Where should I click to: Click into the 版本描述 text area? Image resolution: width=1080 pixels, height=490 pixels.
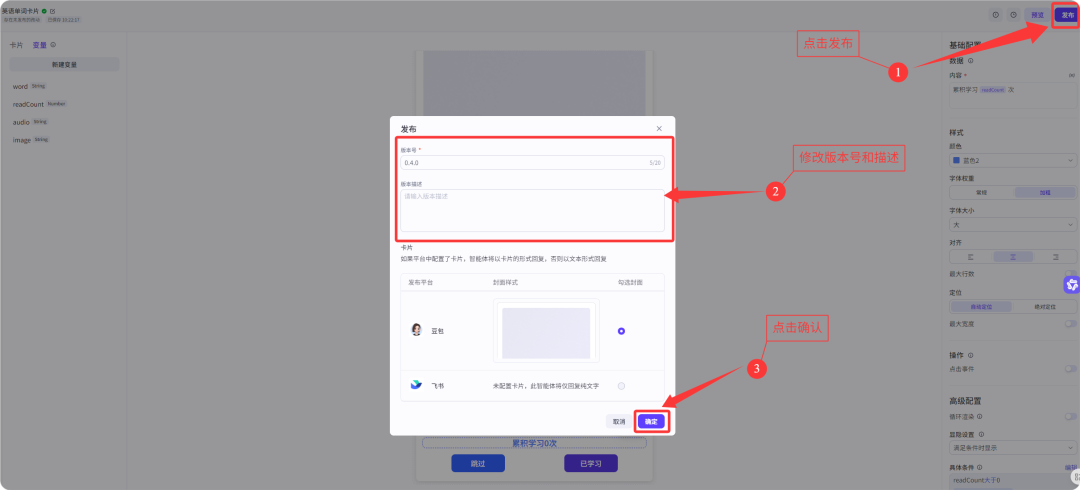tap(532, 210)
